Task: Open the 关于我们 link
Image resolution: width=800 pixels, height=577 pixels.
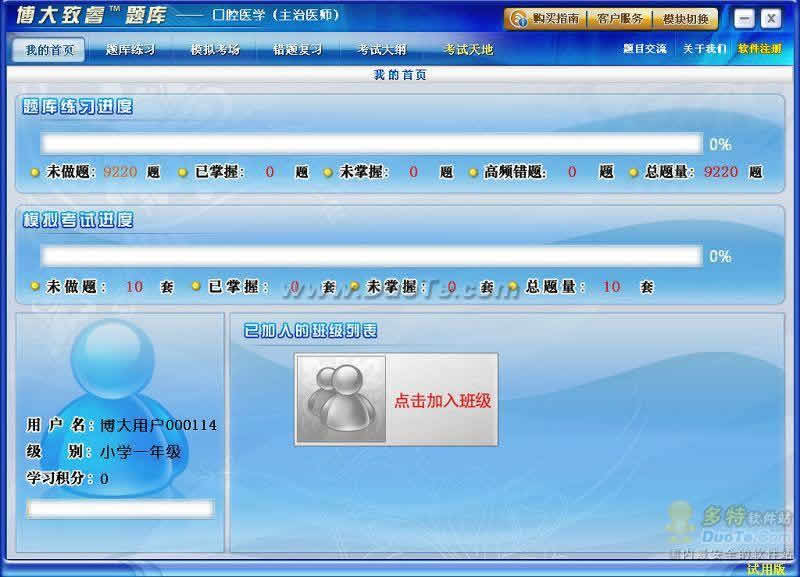Action: [x=704, y=49]
